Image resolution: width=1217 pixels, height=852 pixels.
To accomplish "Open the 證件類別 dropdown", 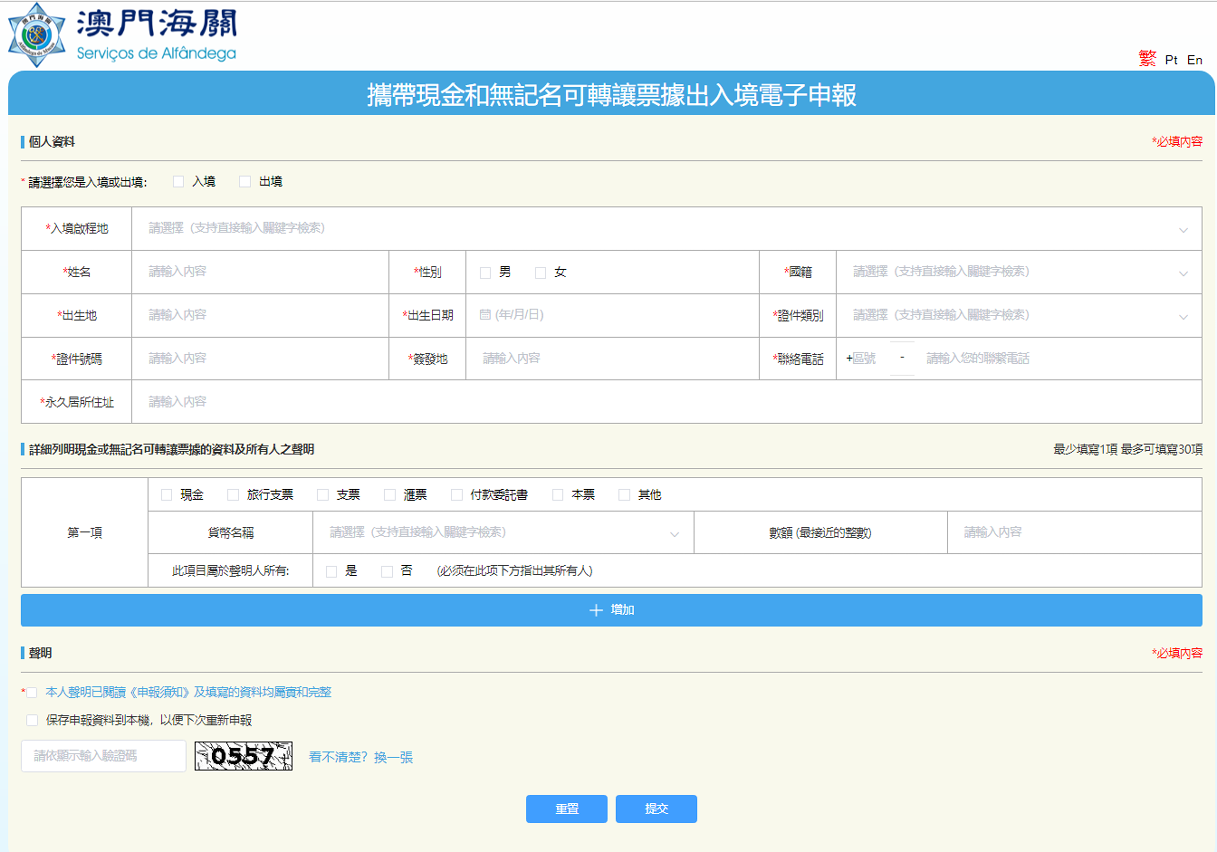I will (1018, 315).
